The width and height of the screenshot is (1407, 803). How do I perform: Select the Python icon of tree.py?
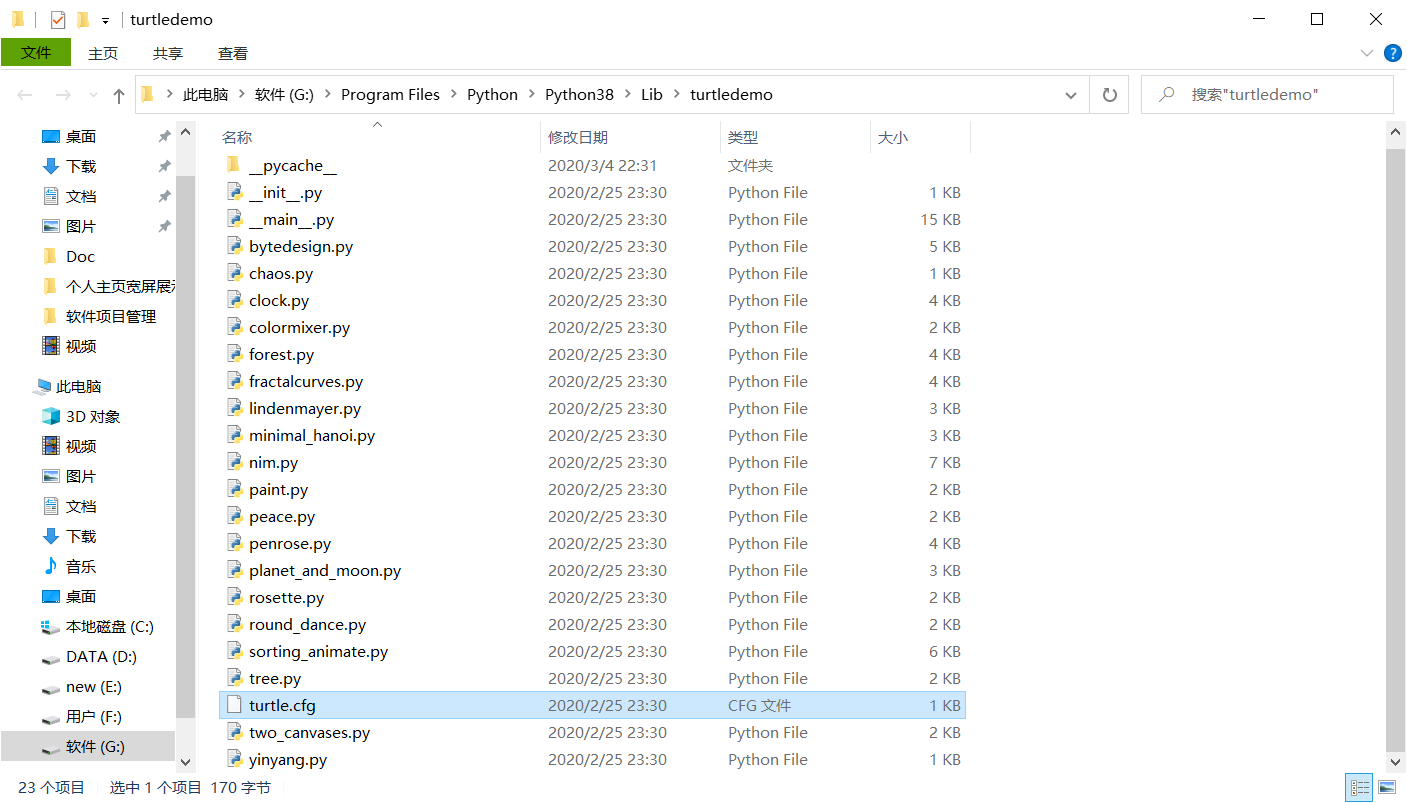click(234, 678)
